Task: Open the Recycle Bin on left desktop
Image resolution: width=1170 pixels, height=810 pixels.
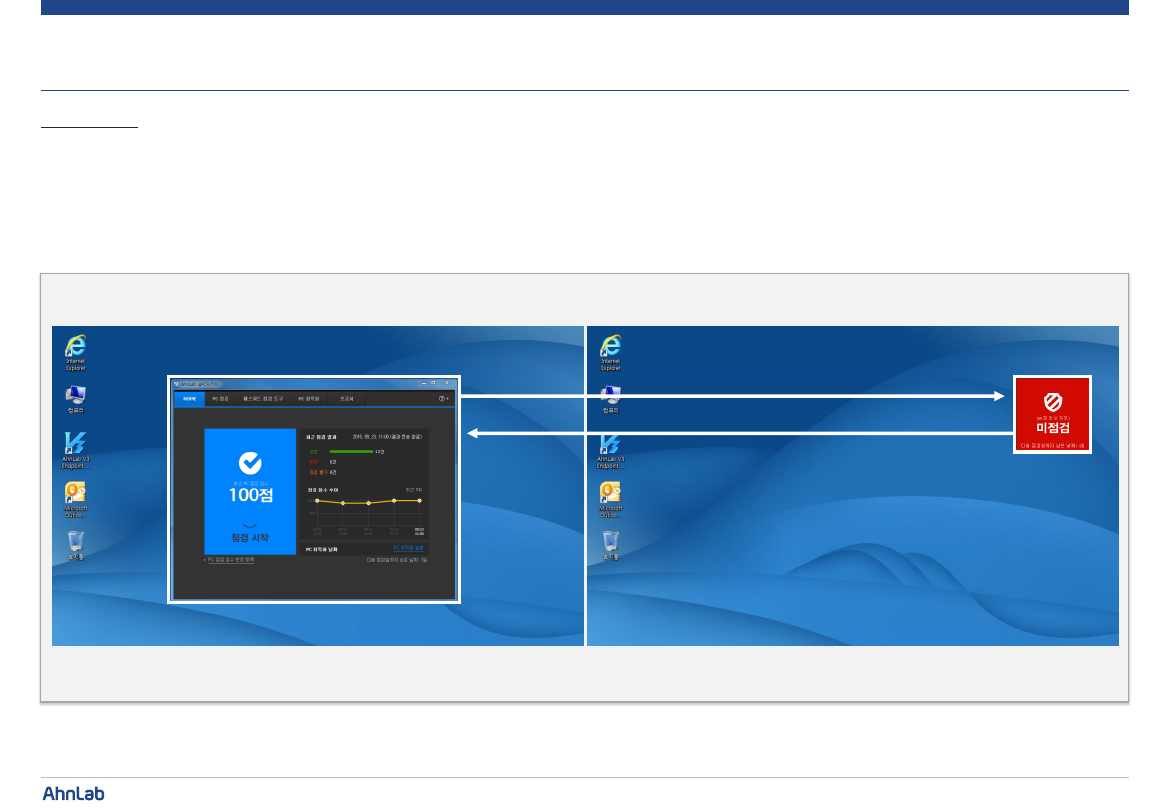Action: (75, 542)
